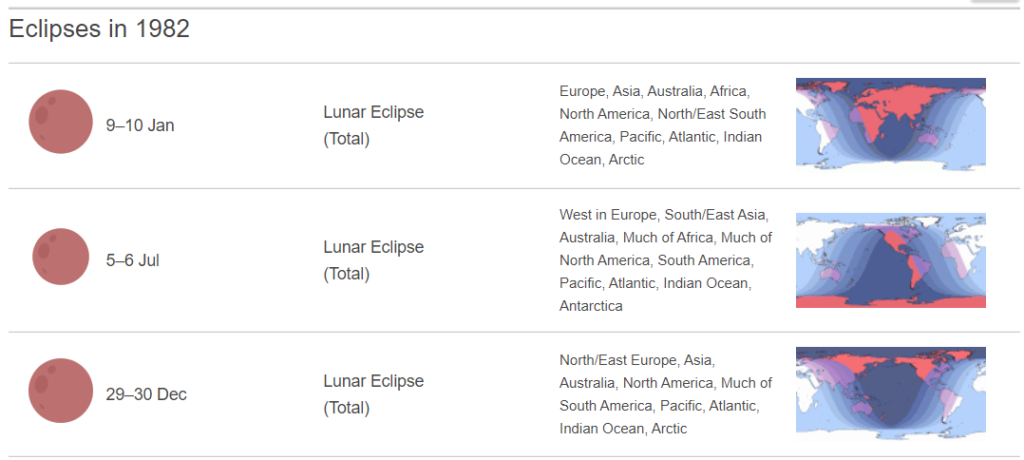Select the 29–30 Dec eclipse date
The height and width of the screenshot is (460, 1024).
(x=146, y=394)
